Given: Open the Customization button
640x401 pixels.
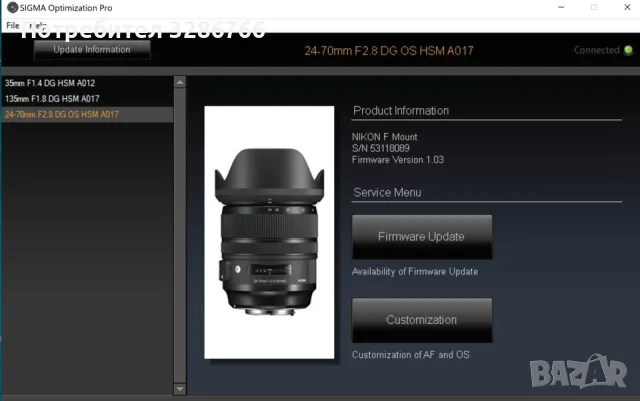Looking at the screenshot, I should tap(422, 320).
